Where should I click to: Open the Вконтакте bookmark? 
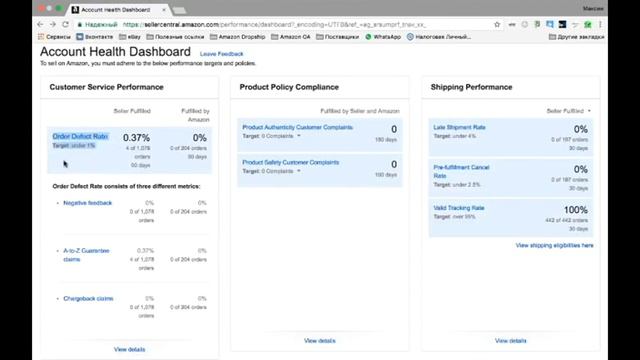95,37
